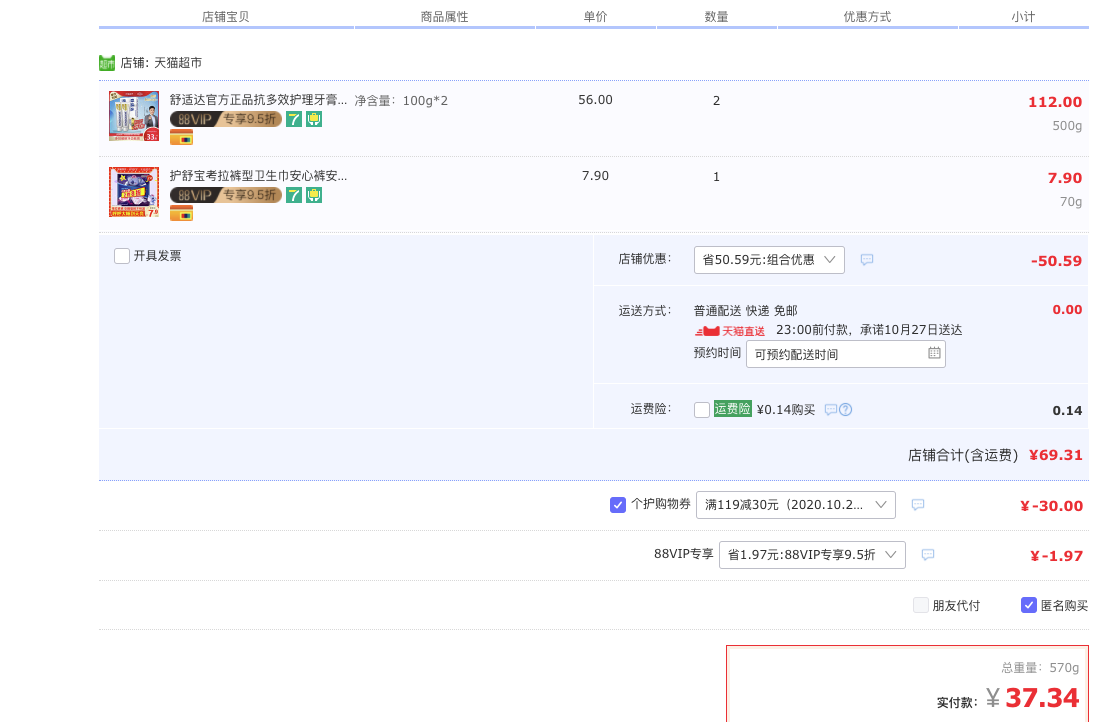The height and width of the screenshot is (722, 1097).
Task: Click the 88VIP 9.5折 badge on 护舒宝 row
Action: tap(226, 195)
